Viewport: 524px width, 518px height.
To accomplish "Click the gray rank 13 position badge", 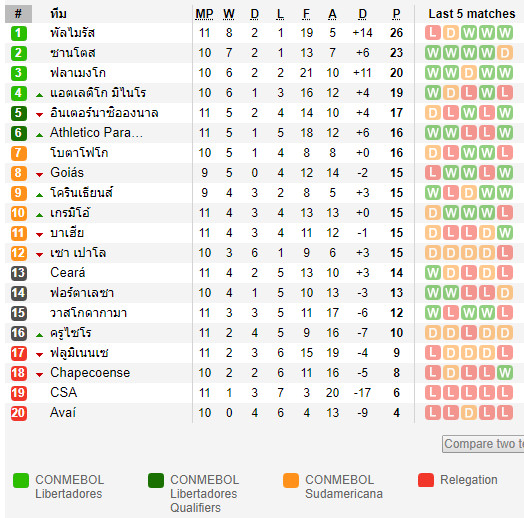I will pos(18,273).
